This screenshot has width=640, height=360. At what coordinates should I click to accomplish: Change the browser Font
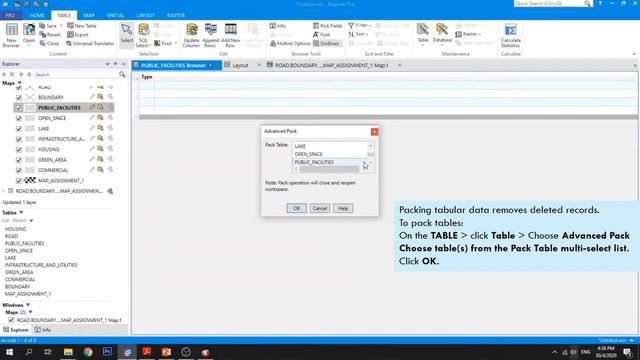tap(321, 35)
